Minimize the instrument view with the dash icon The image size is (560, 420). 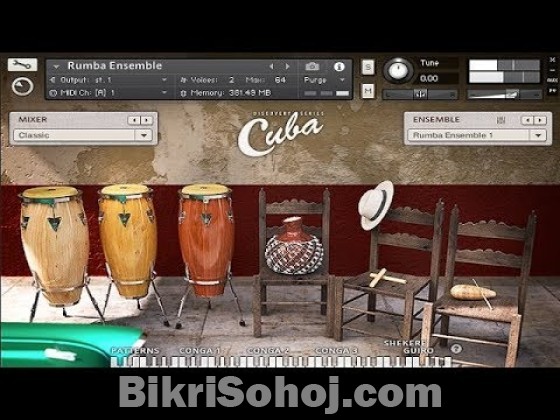[552, 70]
